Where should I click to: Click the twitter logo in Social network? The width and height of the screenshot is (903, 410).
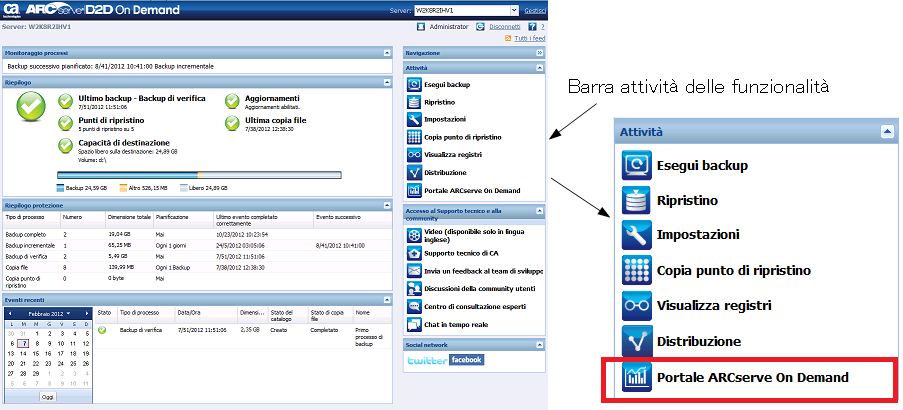pos(427,360)
